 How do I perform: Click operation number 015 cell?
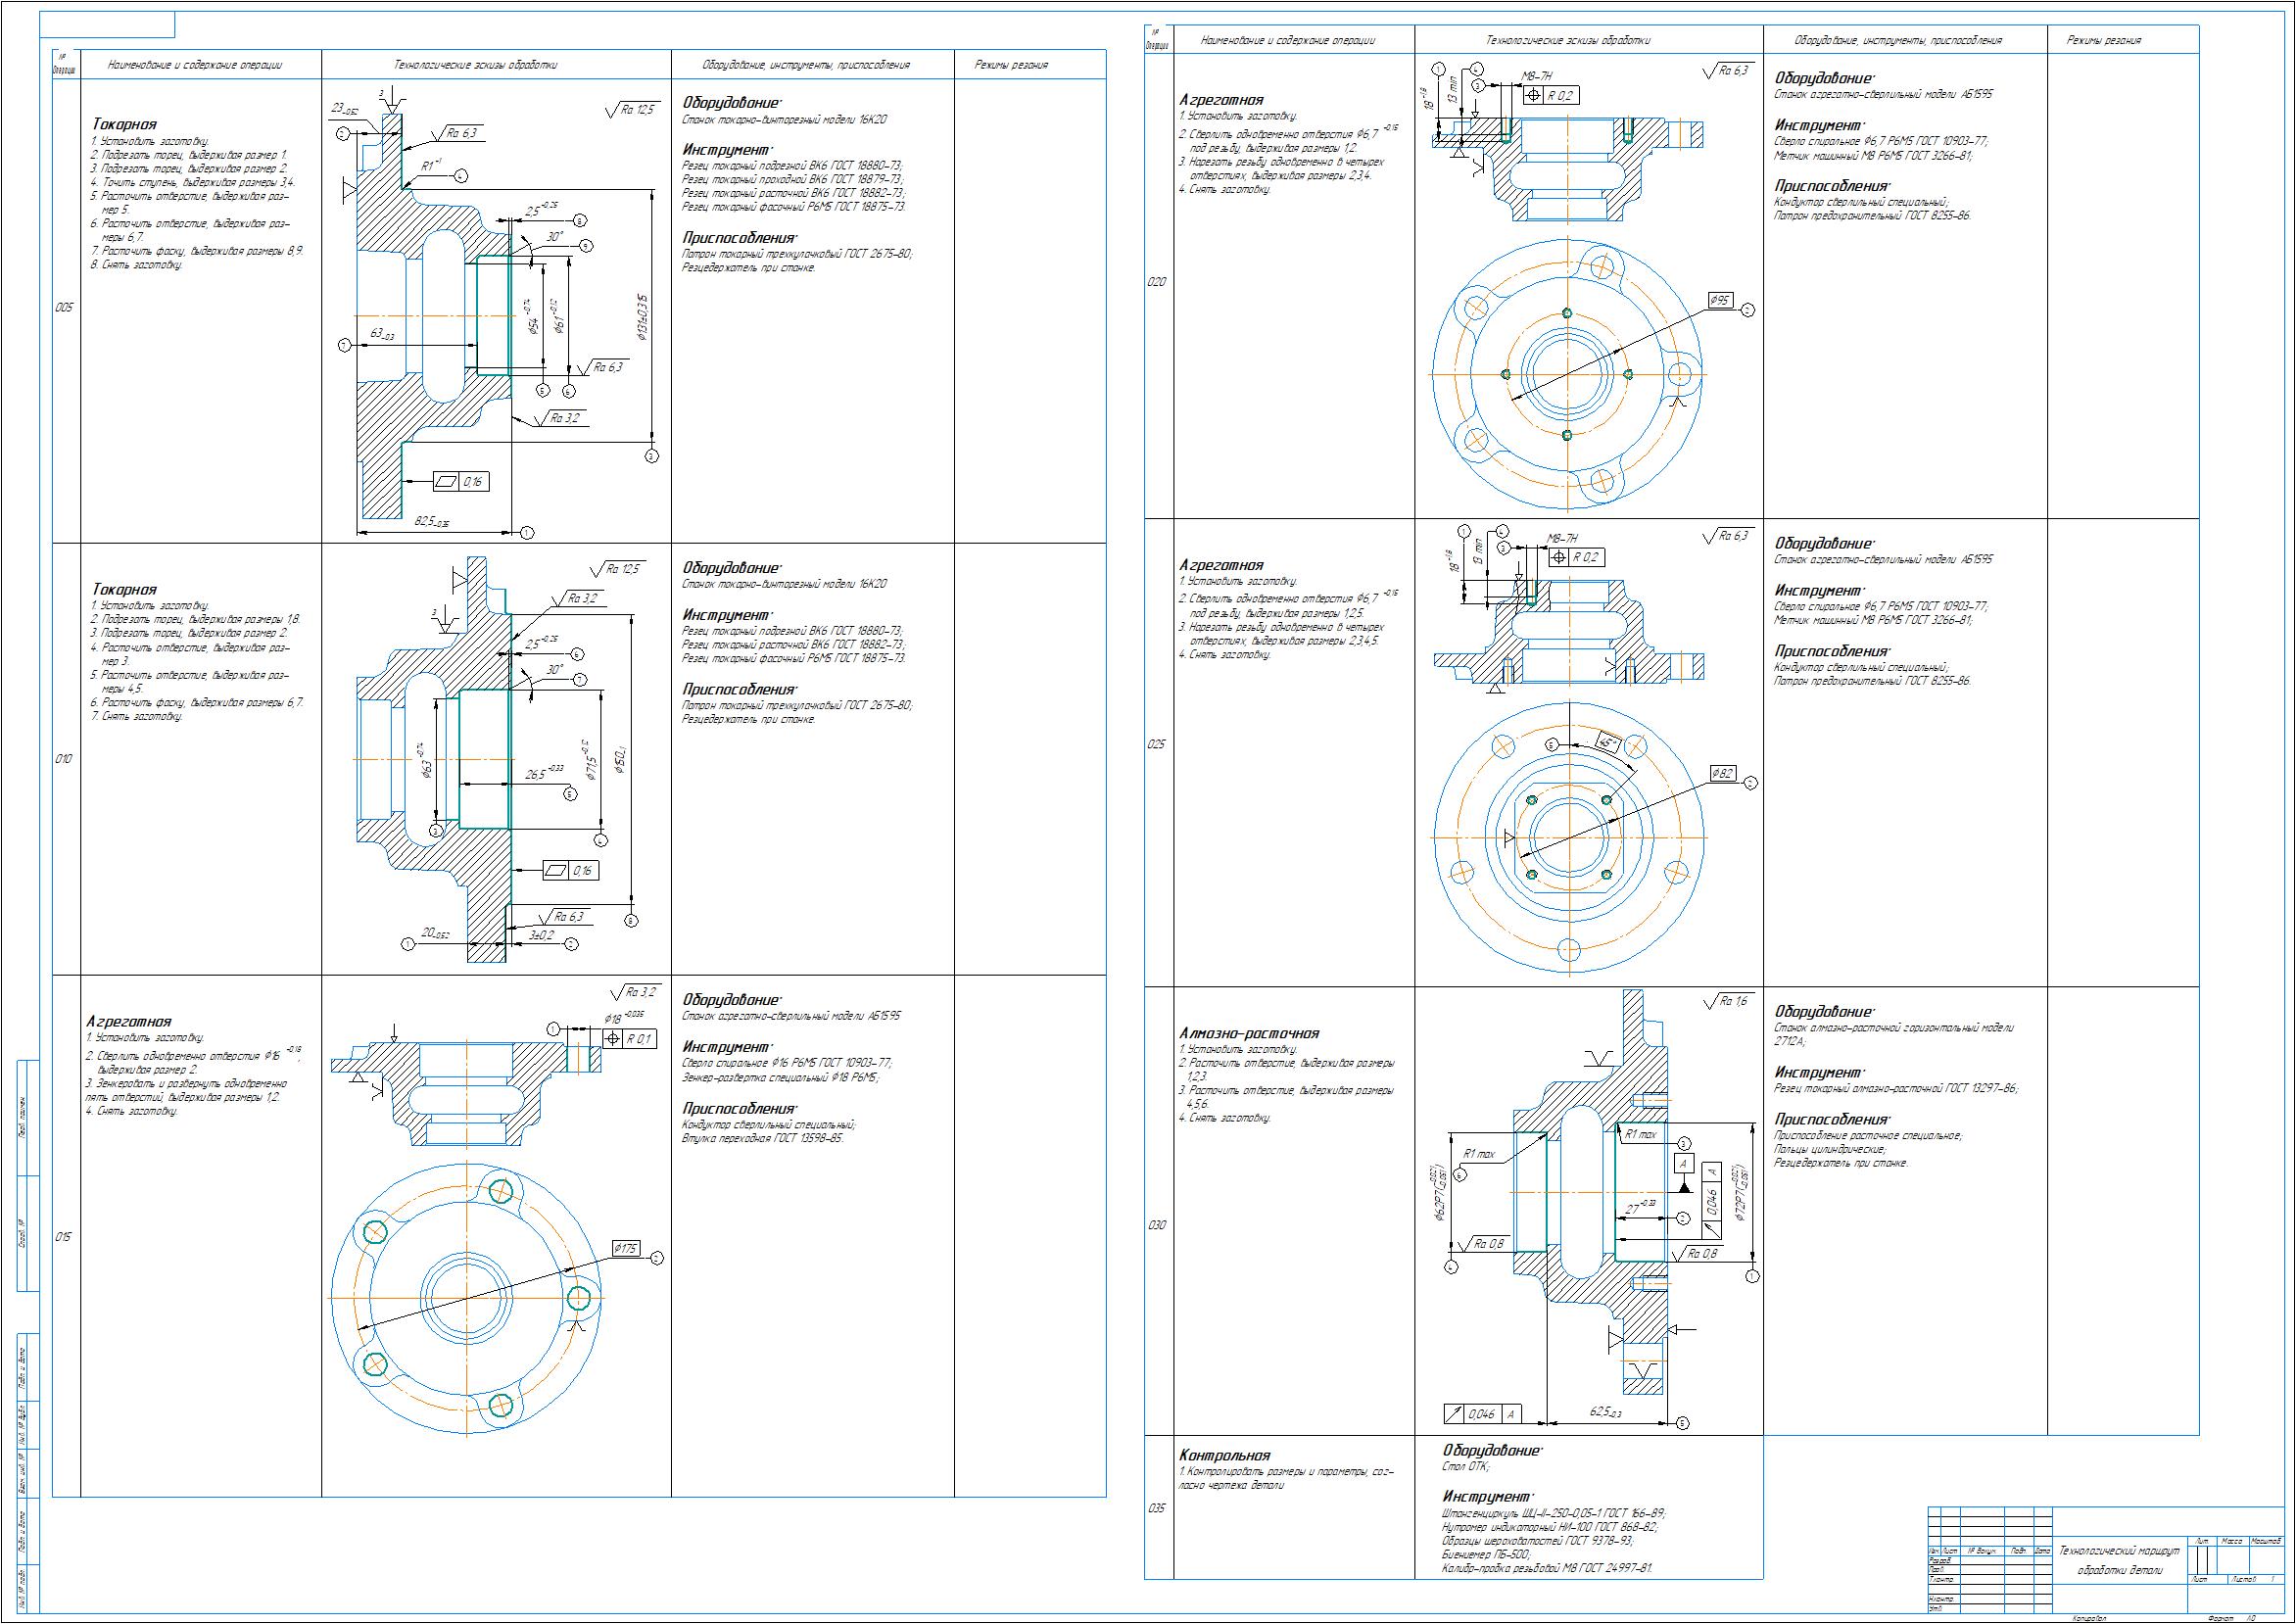click(64, 1237)
